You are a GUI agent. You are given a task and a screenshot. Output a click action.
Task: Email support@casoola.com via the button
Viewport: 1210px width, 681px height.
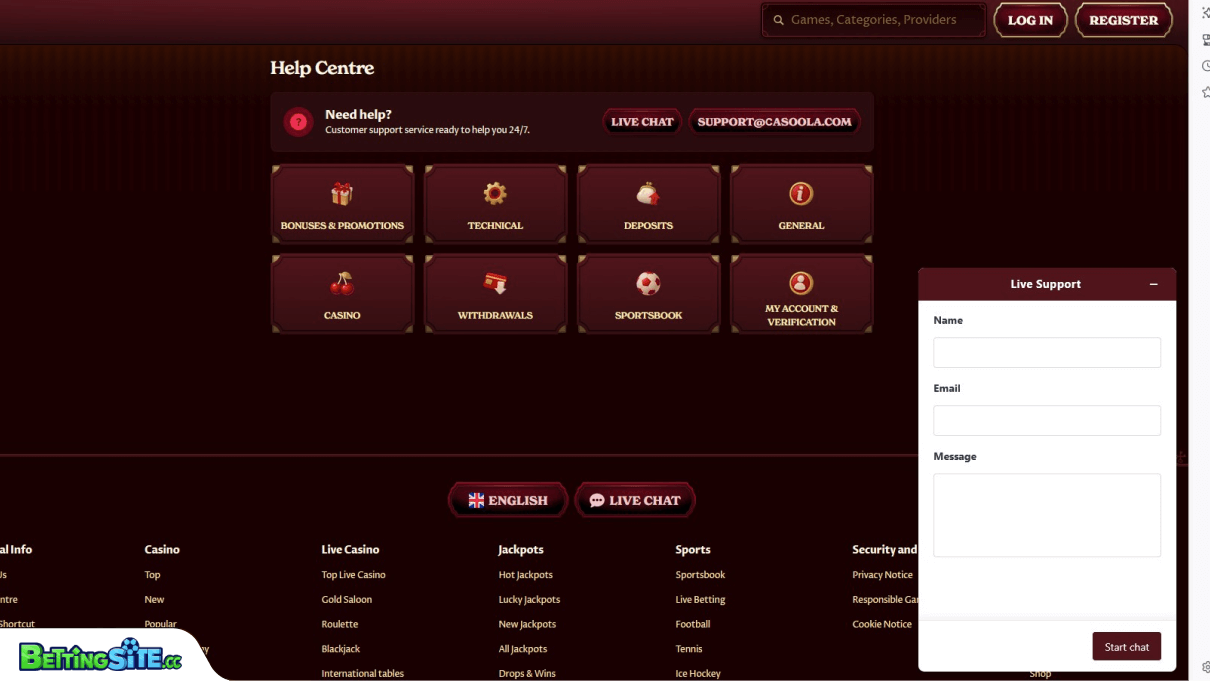774,122
